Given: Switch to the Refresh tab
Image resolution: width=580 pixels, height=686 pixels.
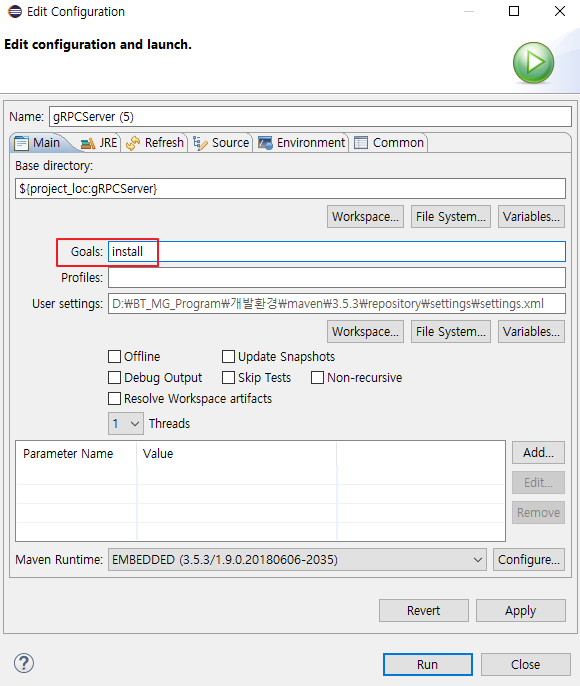Looking at the screenshot, I should point(155,143).
